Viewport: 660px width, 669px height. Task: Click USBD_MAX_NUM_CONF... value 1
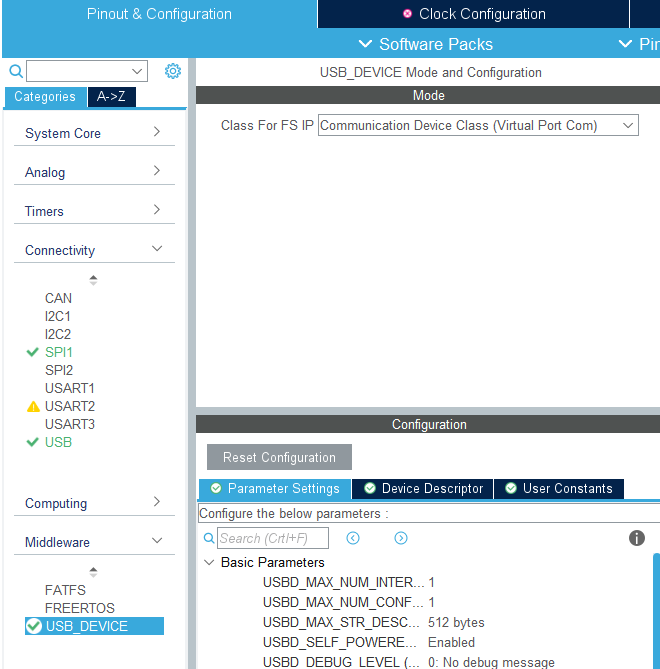coord(431,602)
